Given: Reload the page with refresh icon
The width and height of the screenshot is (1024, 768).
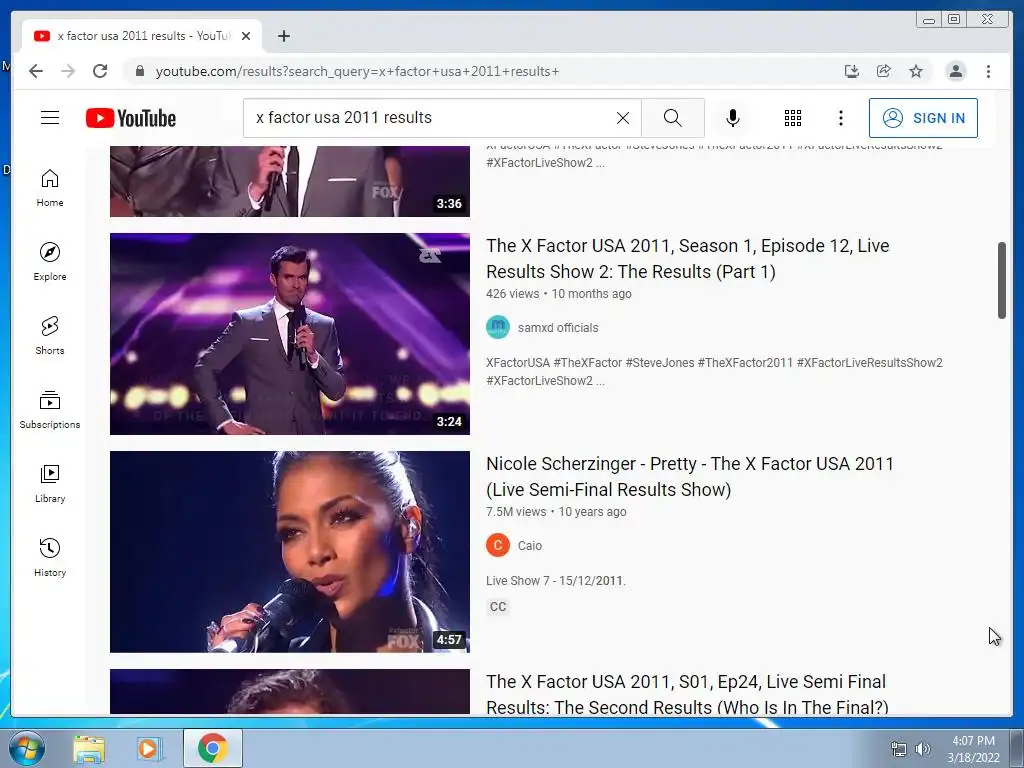Looking at the screenshot, I should (x=100, y=71).
